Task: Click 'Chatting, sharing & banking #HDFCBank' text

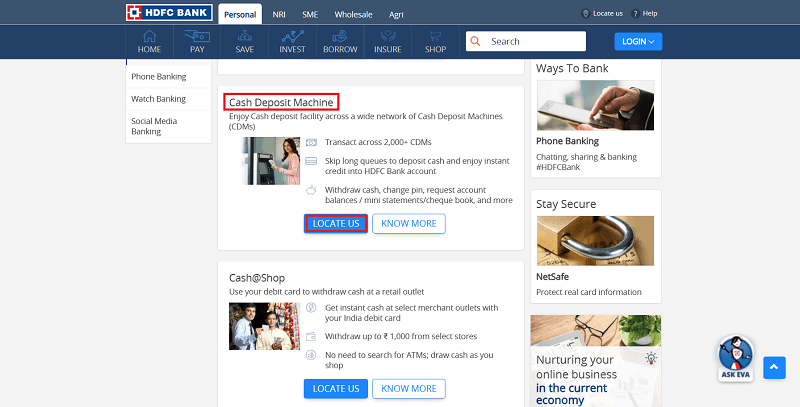Action: pyautogui.click(x=587, y=162)
